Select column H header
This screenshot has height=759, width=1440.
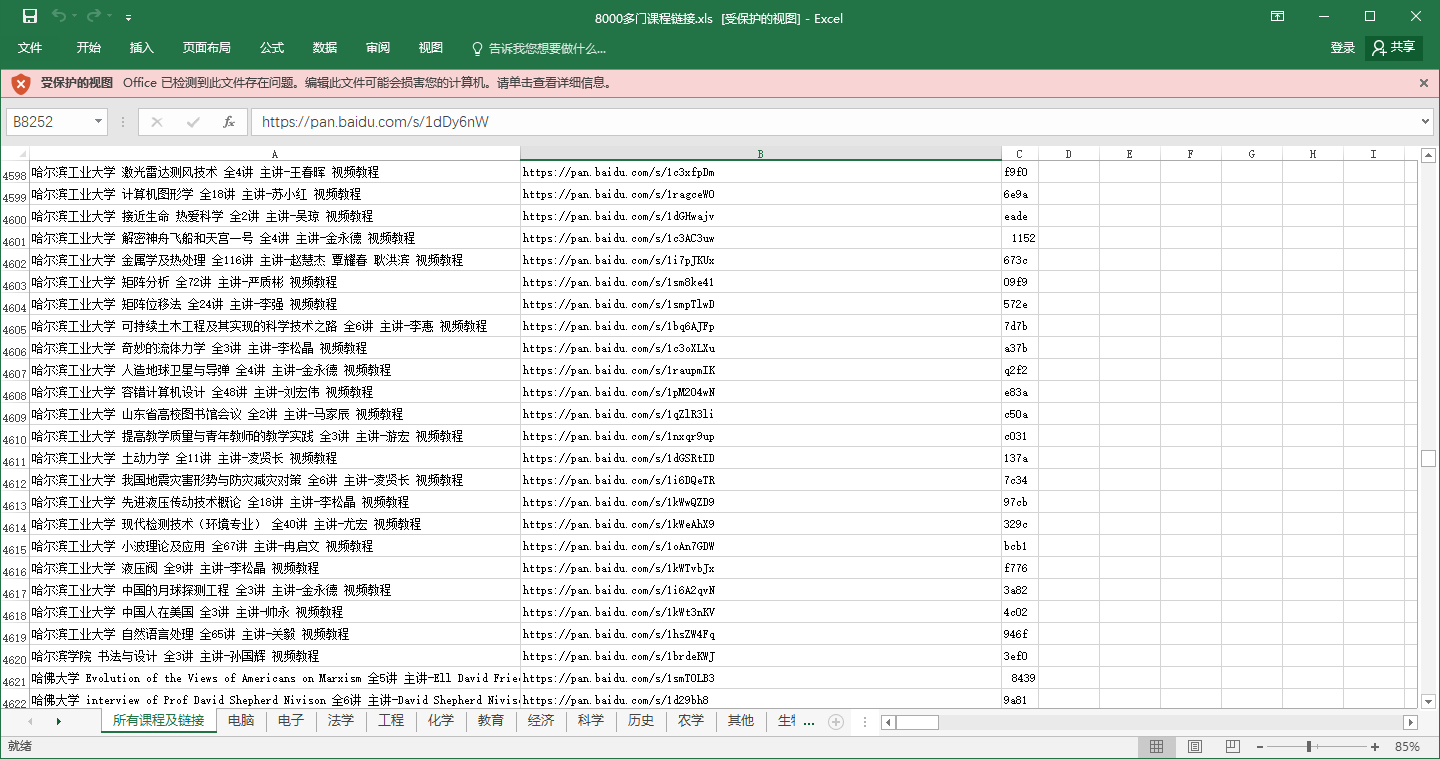pos(1313,154)
